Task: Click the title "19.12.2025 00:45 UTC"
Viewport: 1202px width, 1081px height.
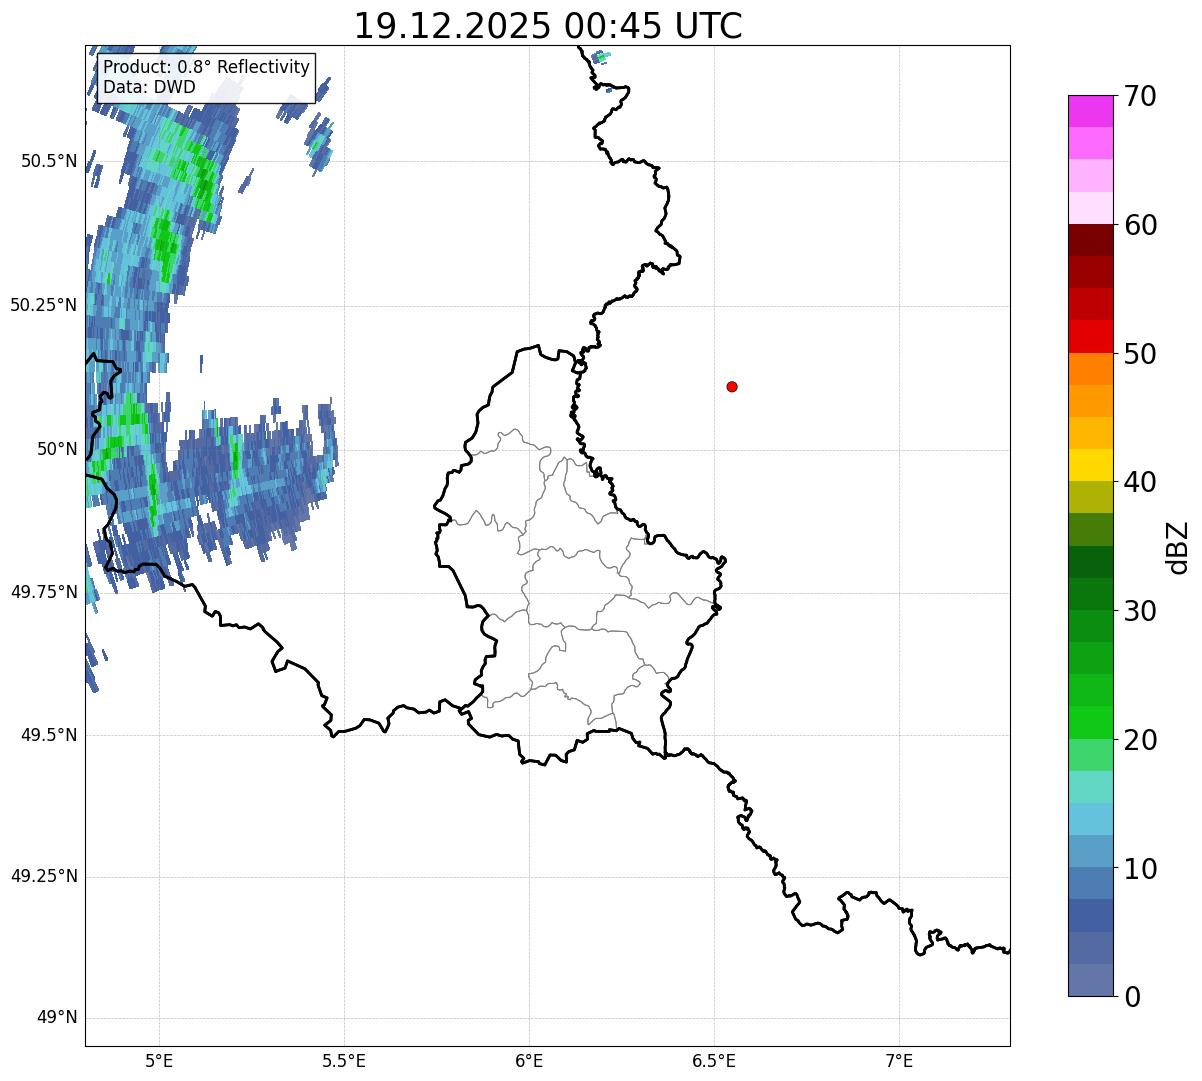Action: coord(548,25)
